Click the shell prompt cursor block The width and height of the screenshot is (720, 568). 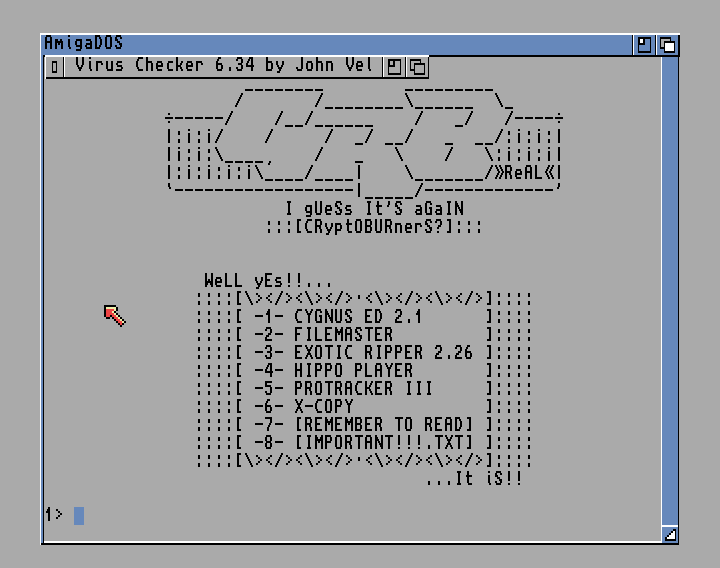coord(79,516)
